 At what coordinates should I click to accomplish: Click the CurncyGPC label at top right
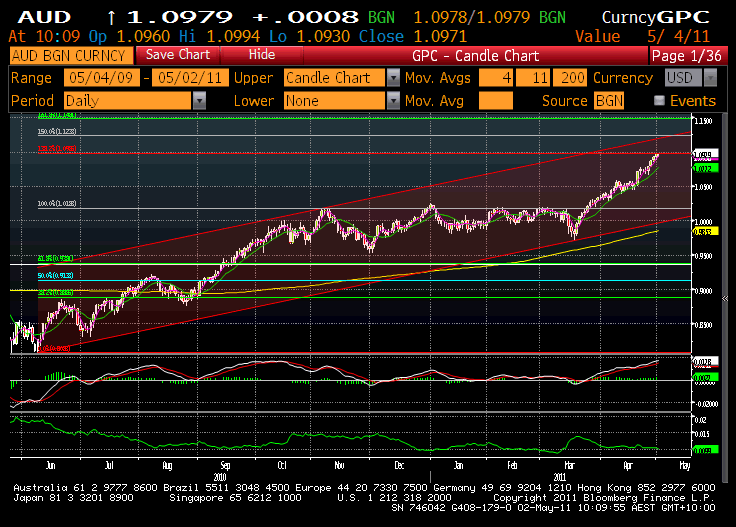[656, 17]
